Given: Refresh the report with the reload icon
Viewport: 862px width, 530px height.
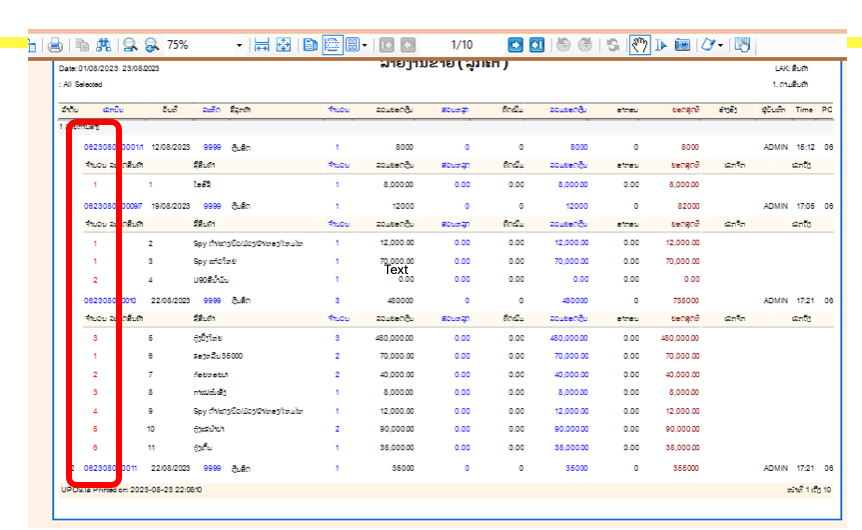Looking at the screenshot, I should [613, 45].
